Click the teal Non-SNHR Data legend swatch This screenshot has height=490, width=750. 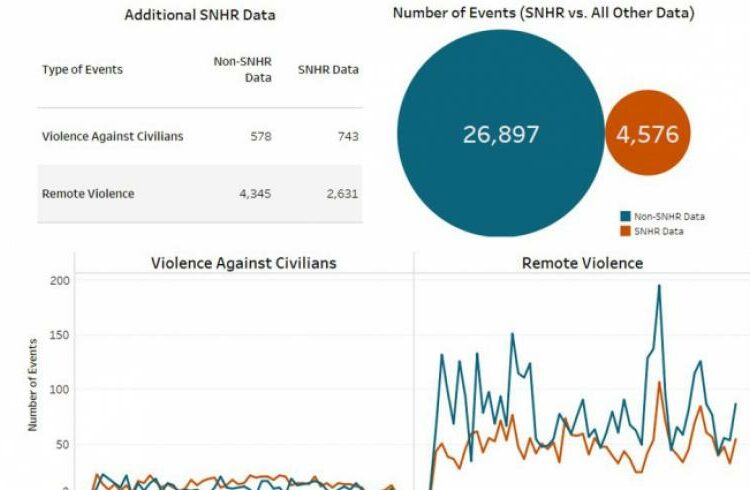pyautogui.click(x=625, y=216)
